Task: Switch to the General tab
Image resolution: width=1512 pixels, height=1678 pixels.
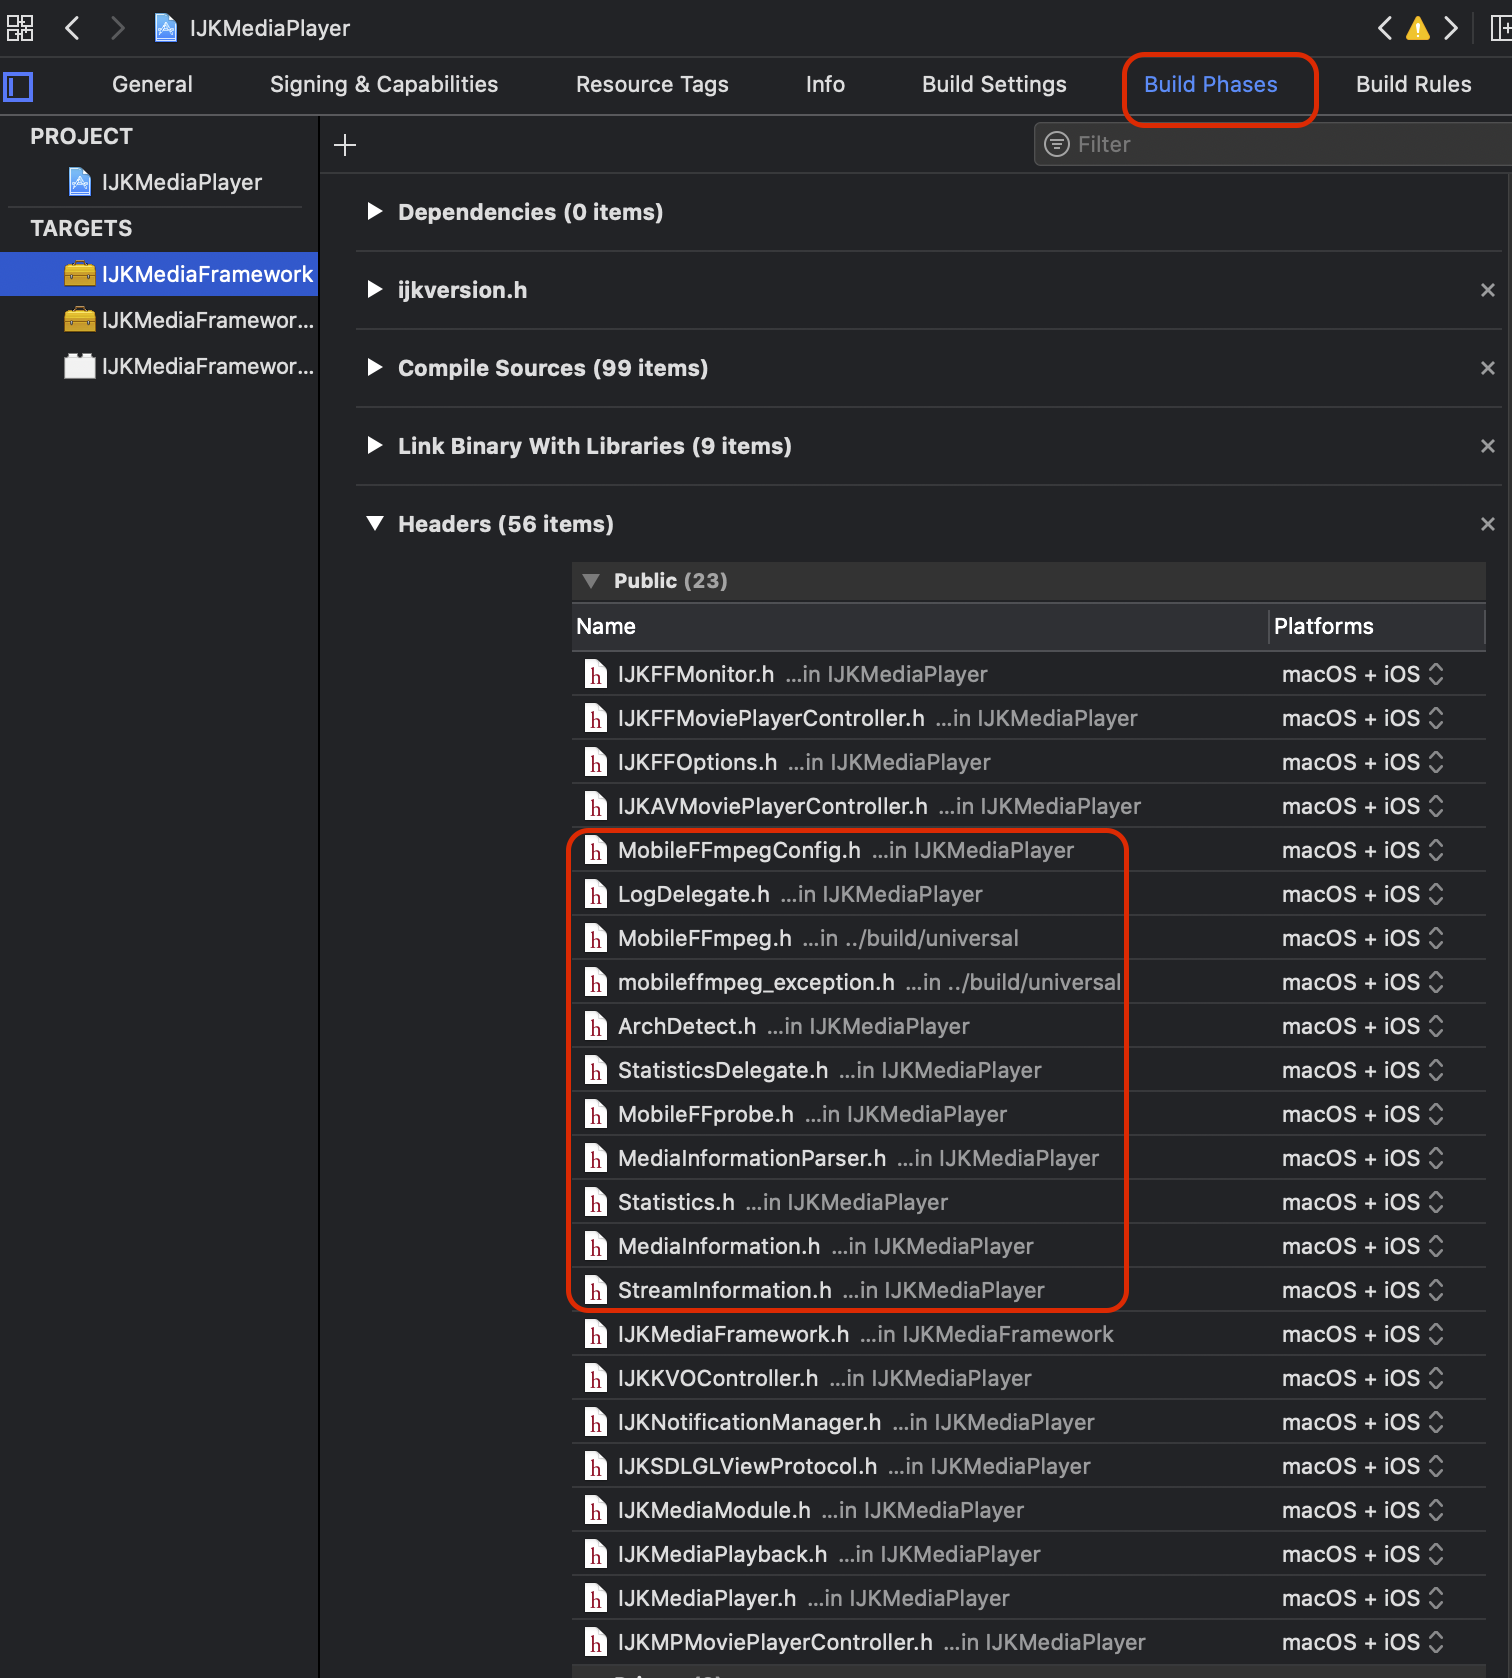Action: point(152,85)
